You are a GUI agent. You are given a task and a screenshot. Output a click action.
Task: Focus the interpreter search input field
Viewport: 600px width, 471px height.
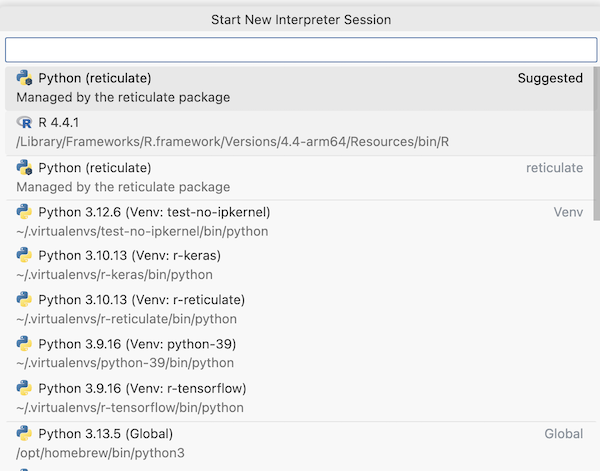tap(300, 50)
